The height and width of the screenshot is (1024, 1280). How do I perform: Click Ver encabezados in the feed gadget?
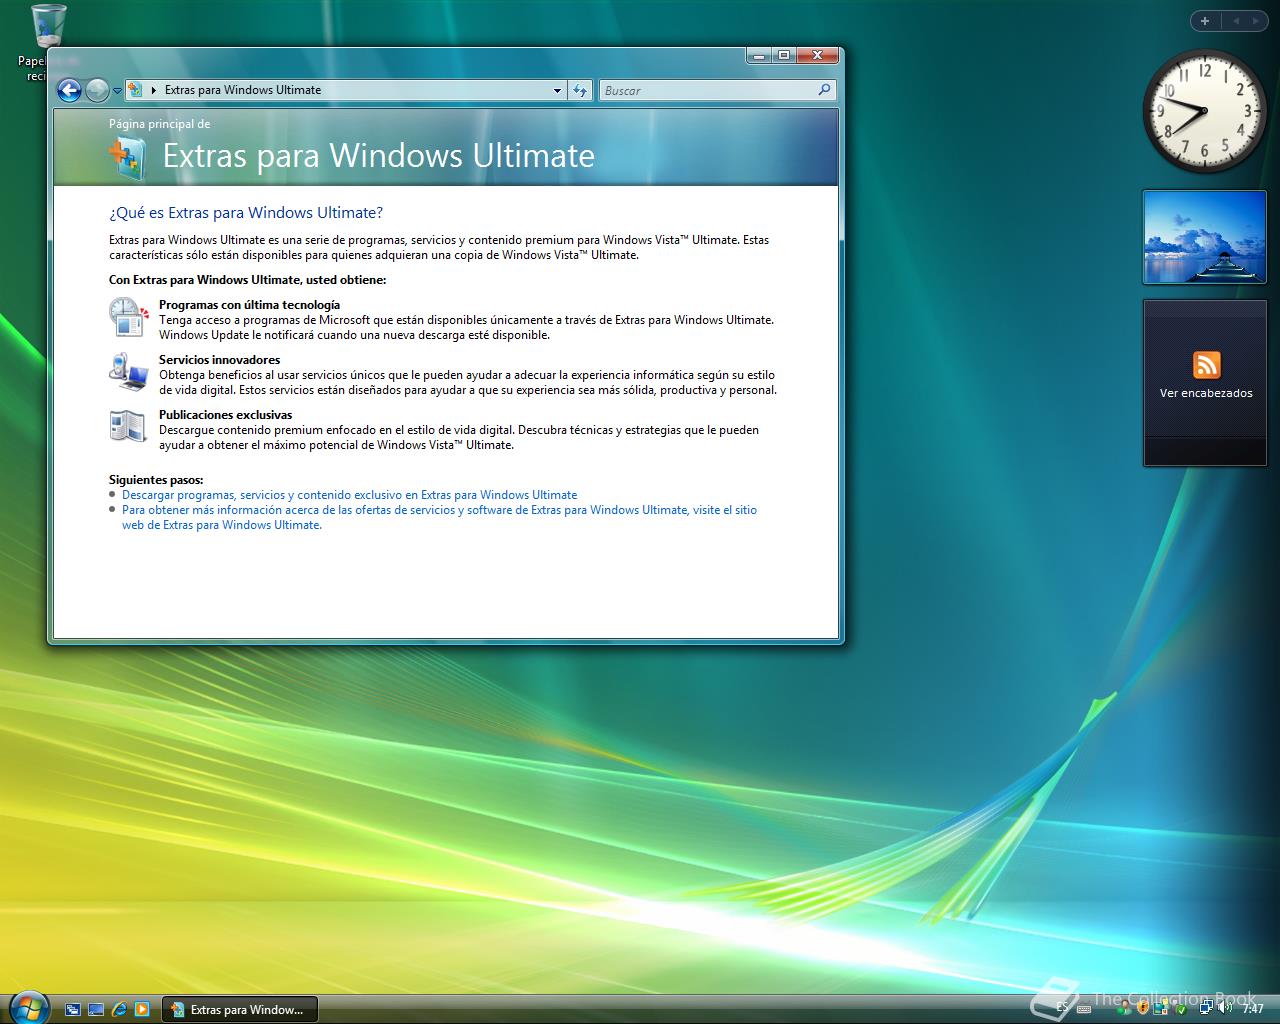1206,394
